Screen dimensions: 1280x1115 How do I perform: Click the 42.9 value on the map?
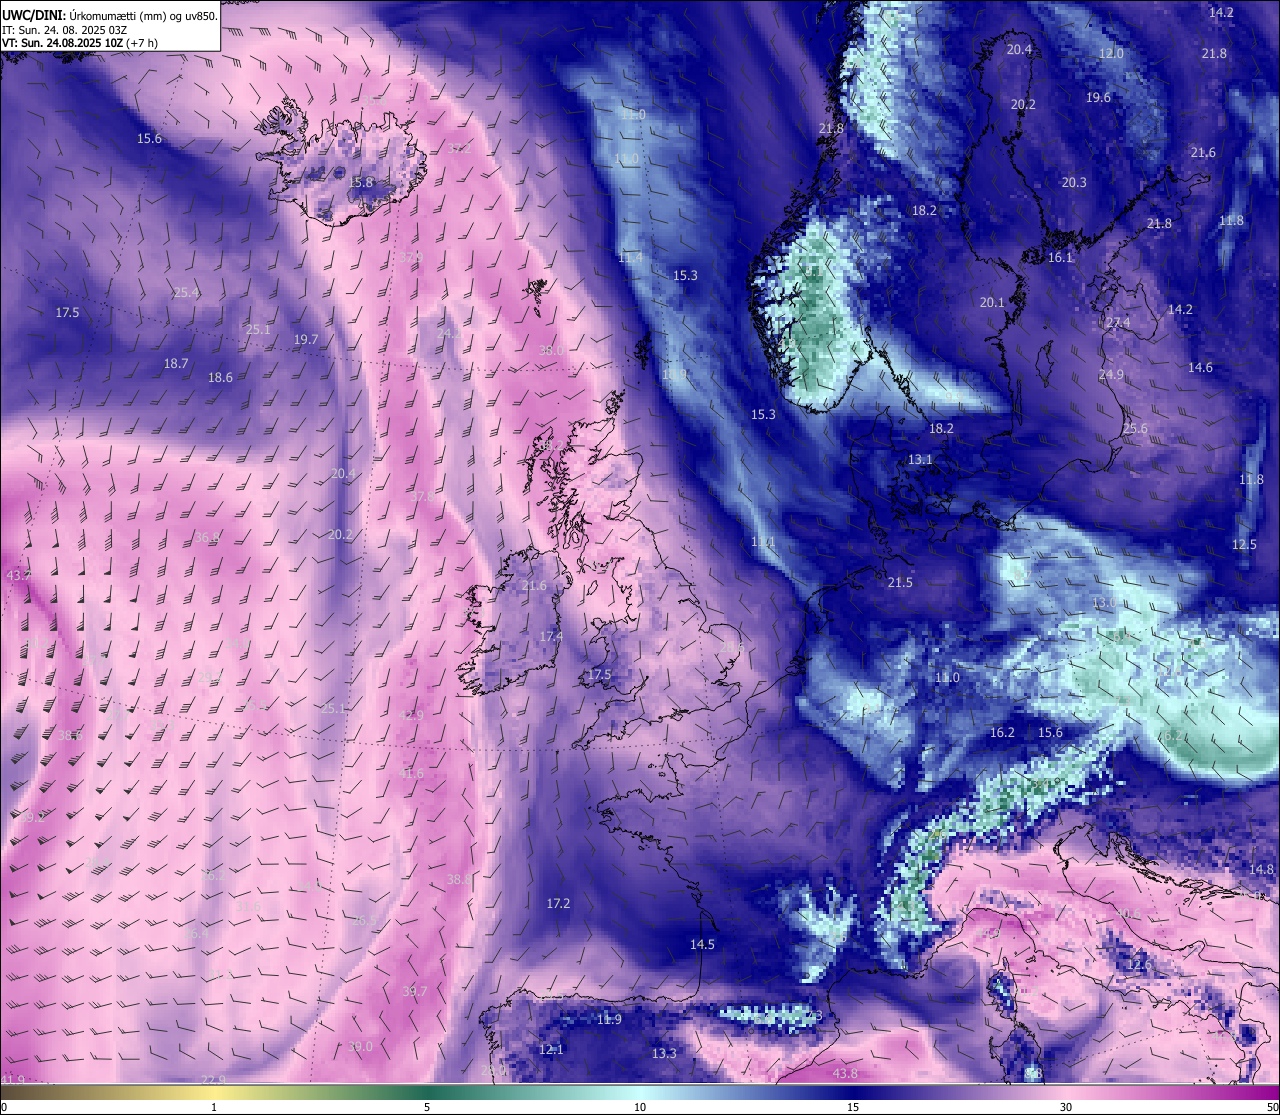(411, 716)
